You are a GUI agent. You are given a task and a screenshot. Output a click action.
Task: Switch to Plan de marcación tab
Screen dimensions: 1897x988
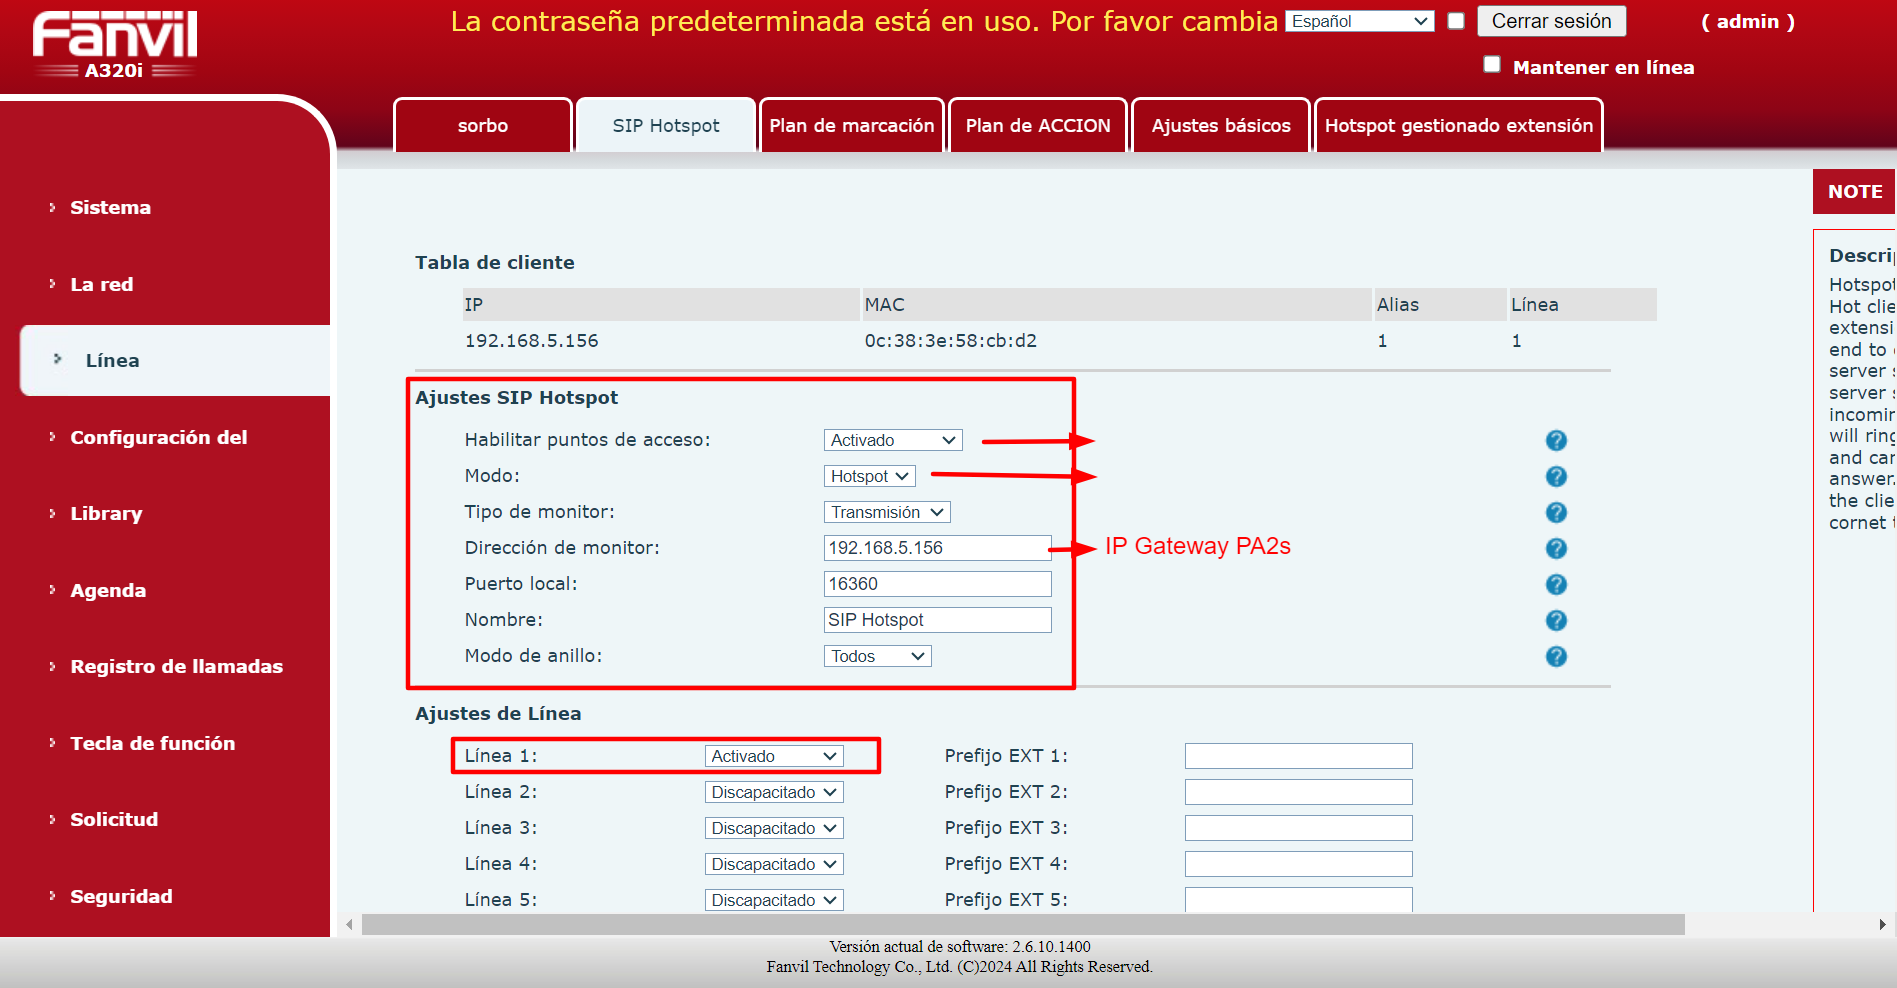[x=852, y=126]
